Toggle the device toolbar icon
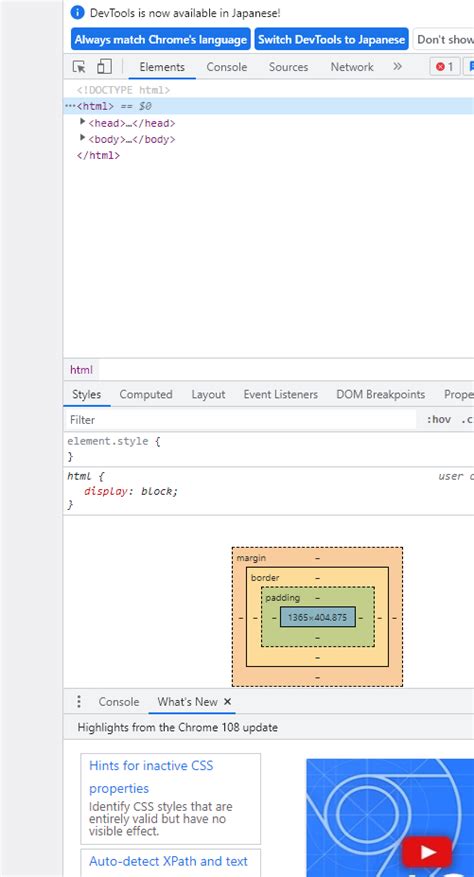 (x=104, y=67)
